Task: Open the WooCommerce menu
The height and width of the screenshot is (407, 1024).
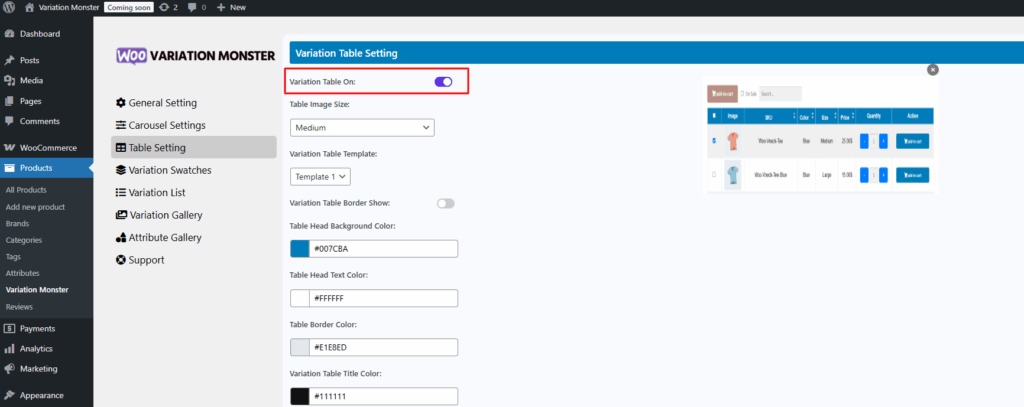Action: pyautogui.click(x=46, y=148)
